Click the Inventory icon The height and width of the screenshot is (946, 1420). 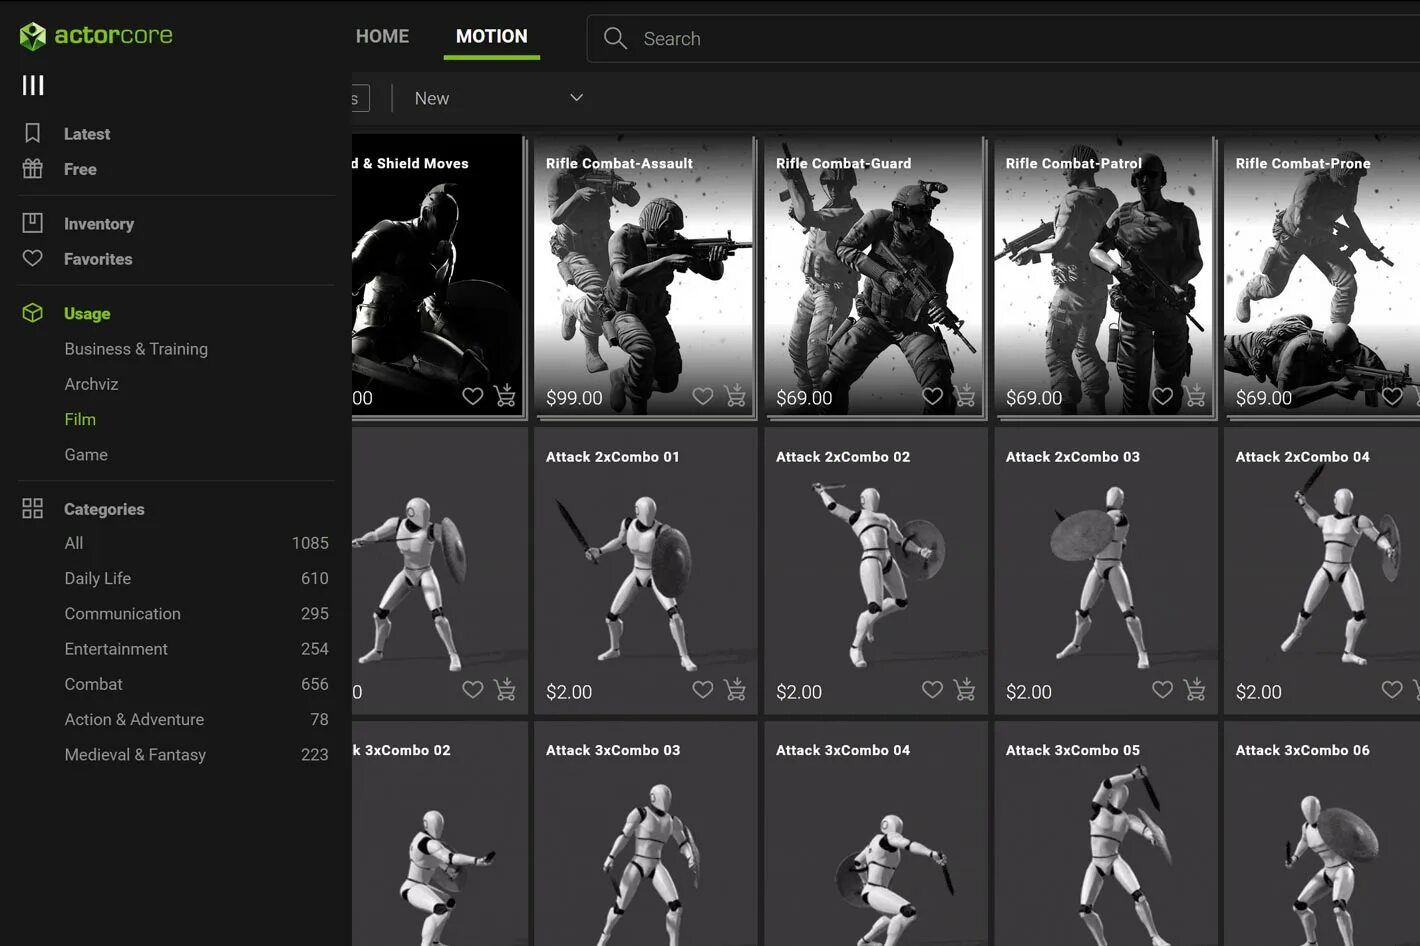tap(33, 223)
